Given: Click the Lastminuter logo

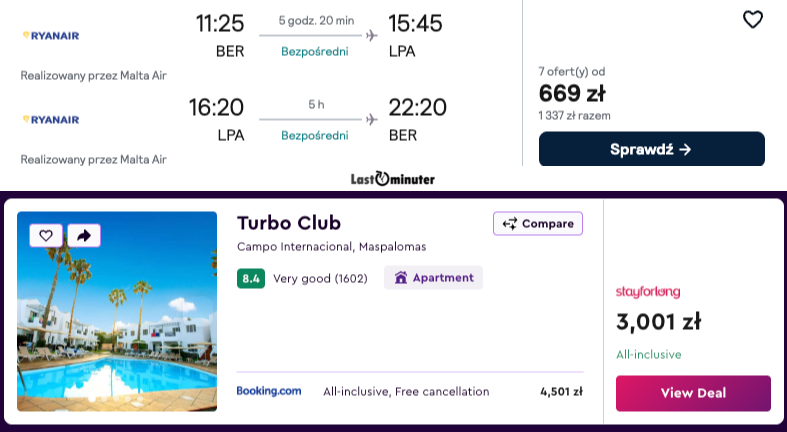Looking at the screenshot, I should click(x=393, y=180).
